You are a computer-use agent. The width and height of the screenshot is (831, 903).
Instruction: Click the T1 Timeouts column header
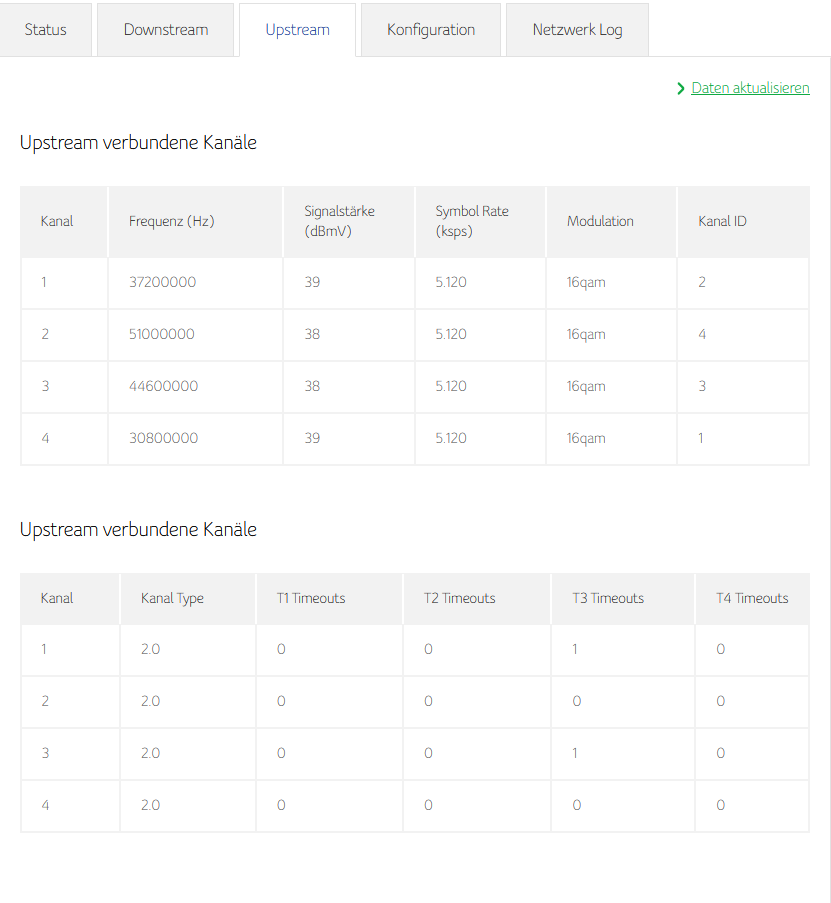(x=311, y=598)
